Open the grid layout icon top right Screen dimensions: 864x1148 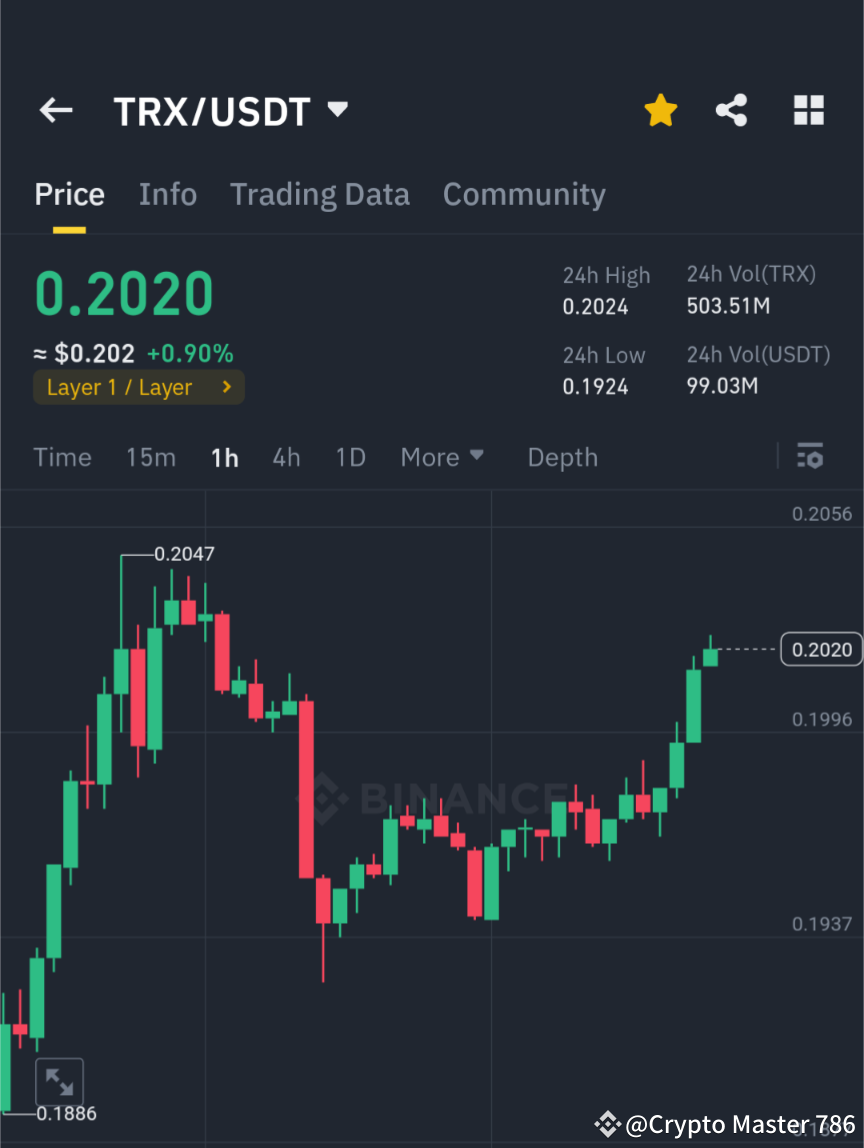click(x=808, y=110)
